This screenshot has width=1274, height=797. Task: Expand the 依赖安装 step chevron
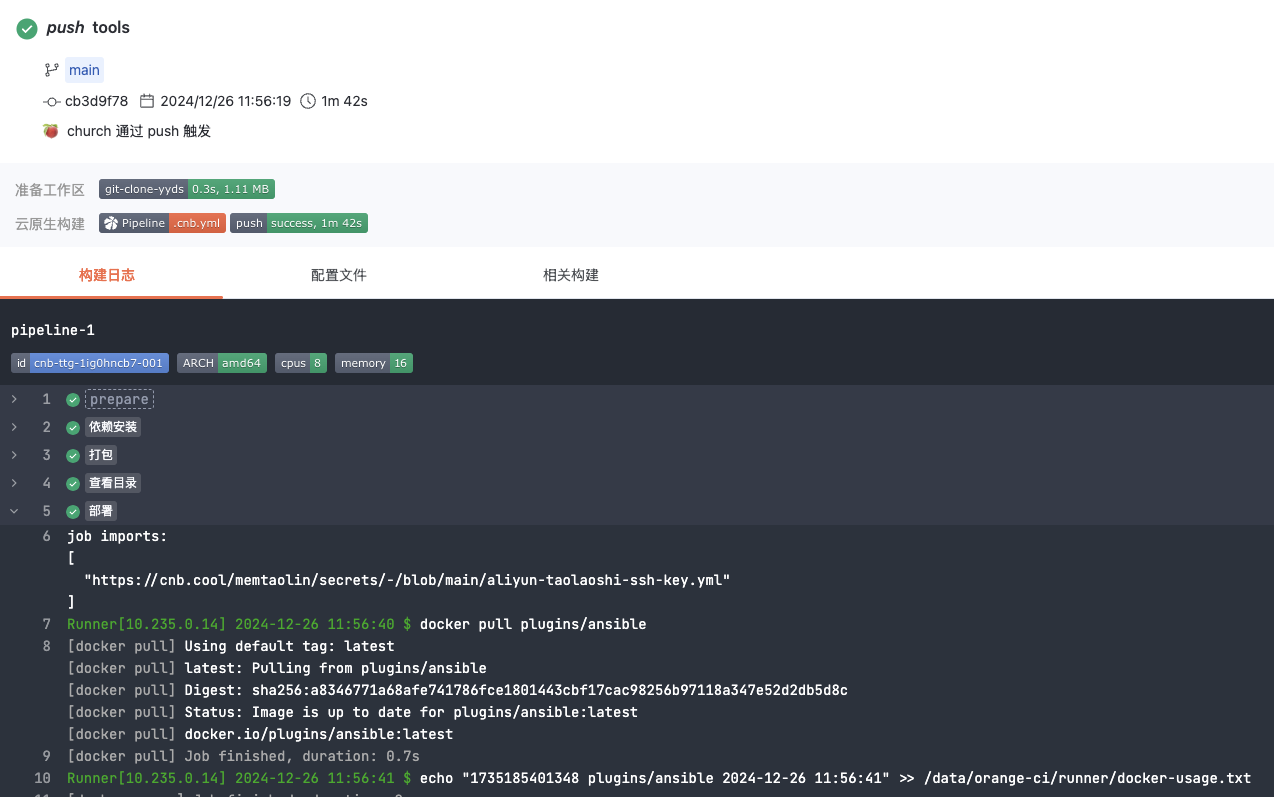click(x=14, y=428)
